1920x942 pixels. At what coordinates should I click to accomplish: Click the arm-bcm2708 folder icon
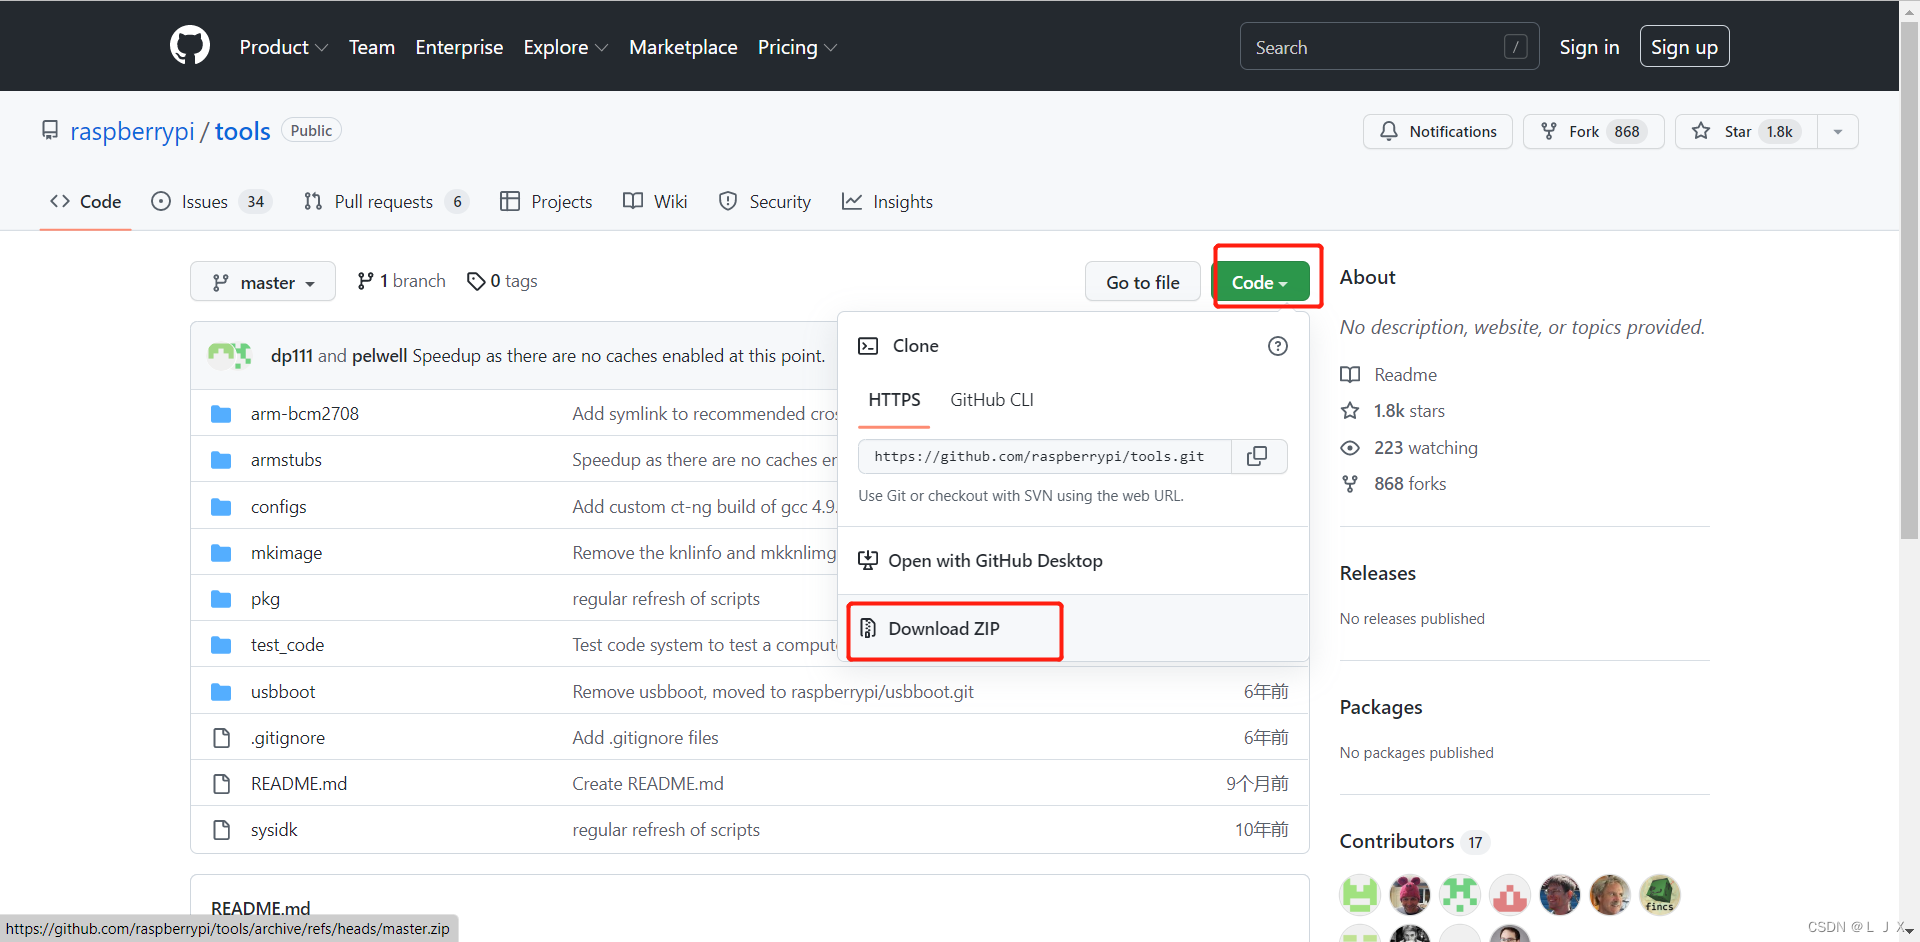click(x=221, y=414)
